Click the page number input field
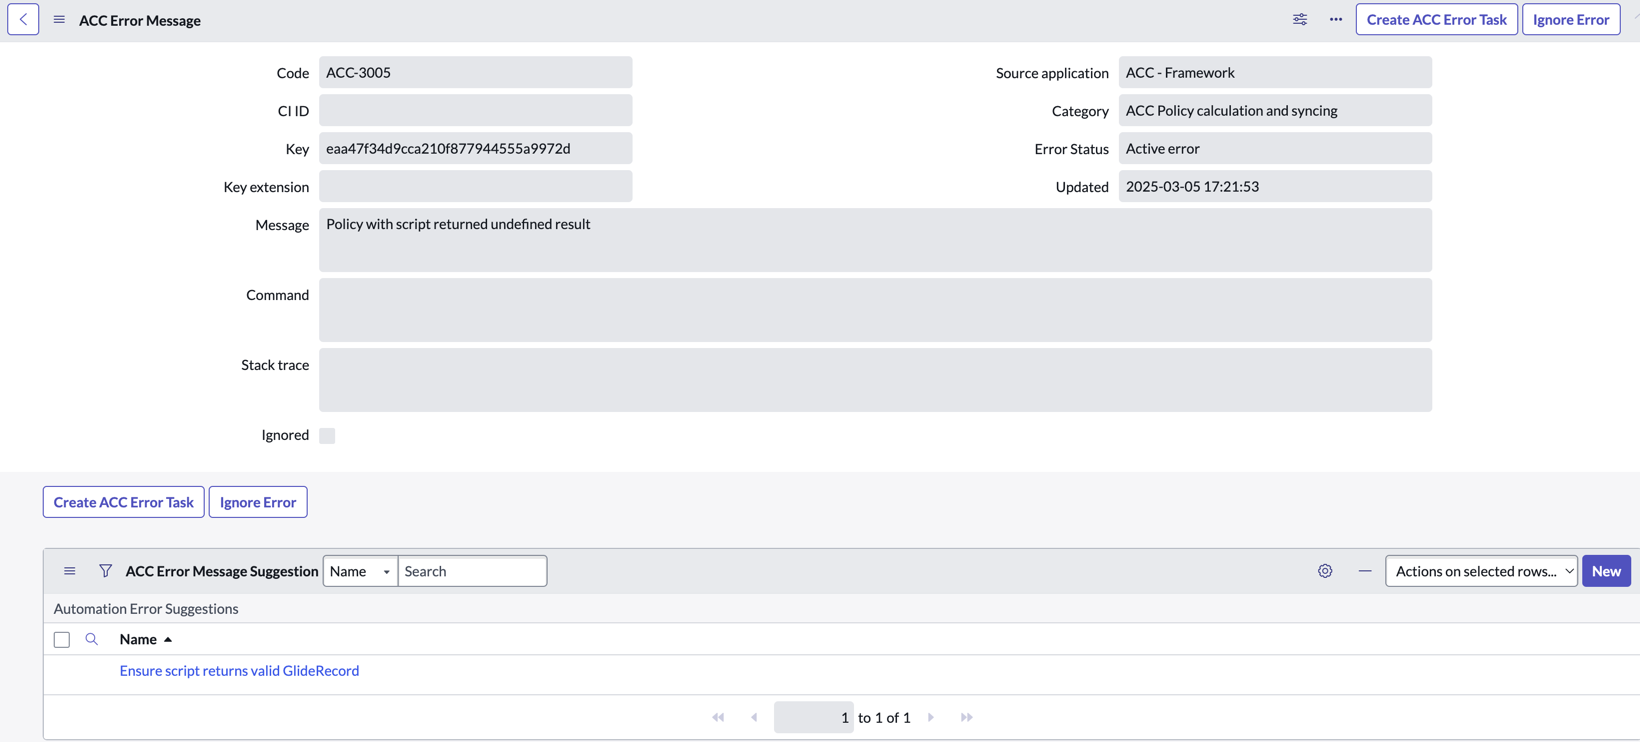Viewport: 1640px width, 742px height. pyautogui.click(x=814, y=717)
